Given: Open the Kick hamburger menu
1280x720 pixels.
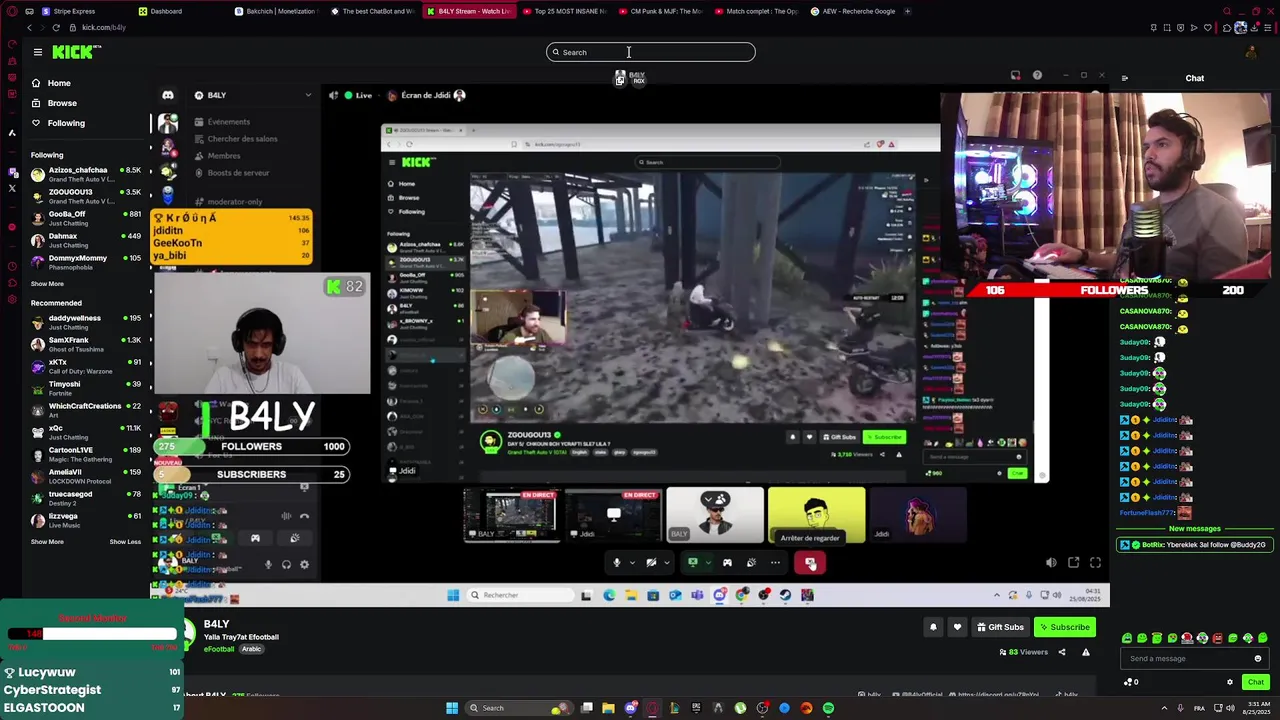Looking at the screenshot, I should tap(38, 52).
